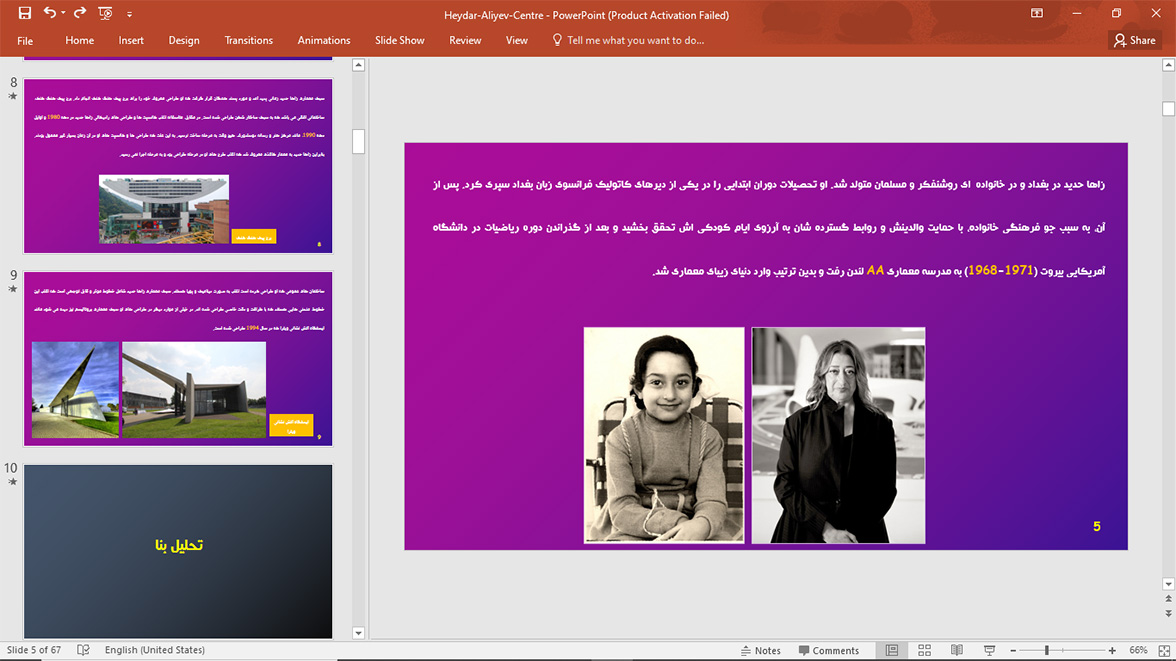Screen dimensions: 1176x661
Task: Click the animation star under slide 8
Action: (x=12, y=97)
